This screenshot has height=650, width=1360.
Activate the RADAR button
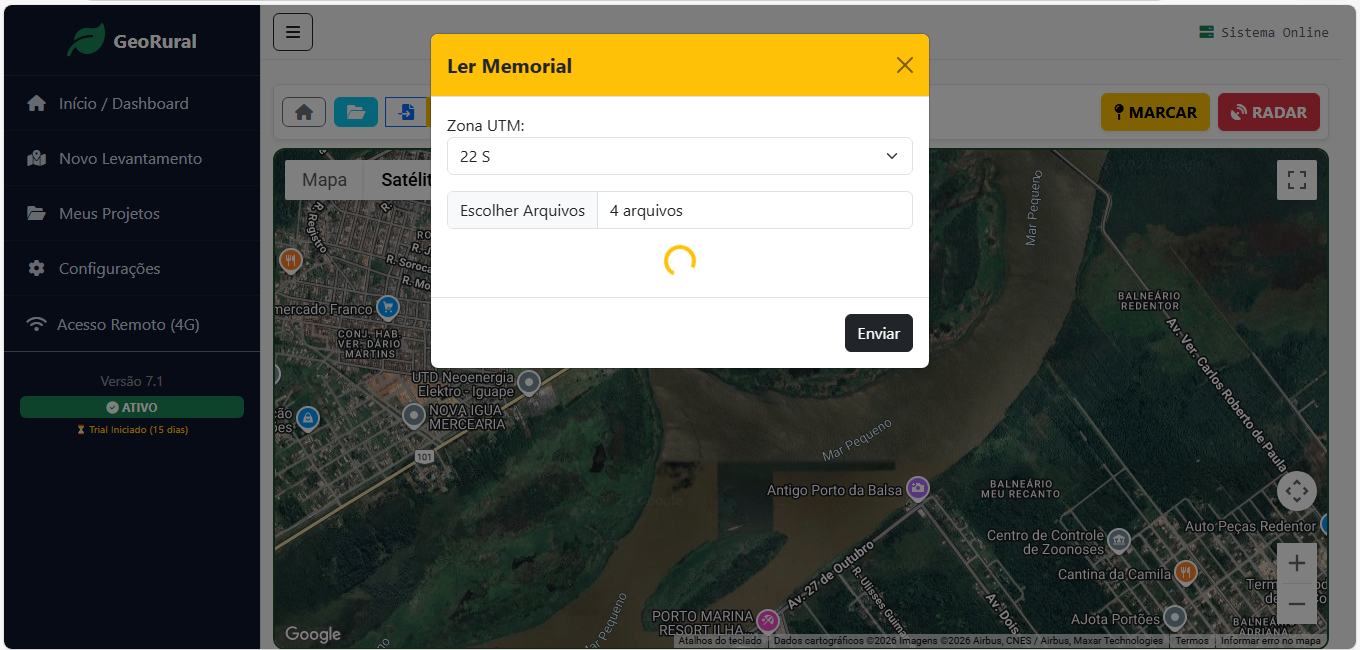tap(1268, 113)
